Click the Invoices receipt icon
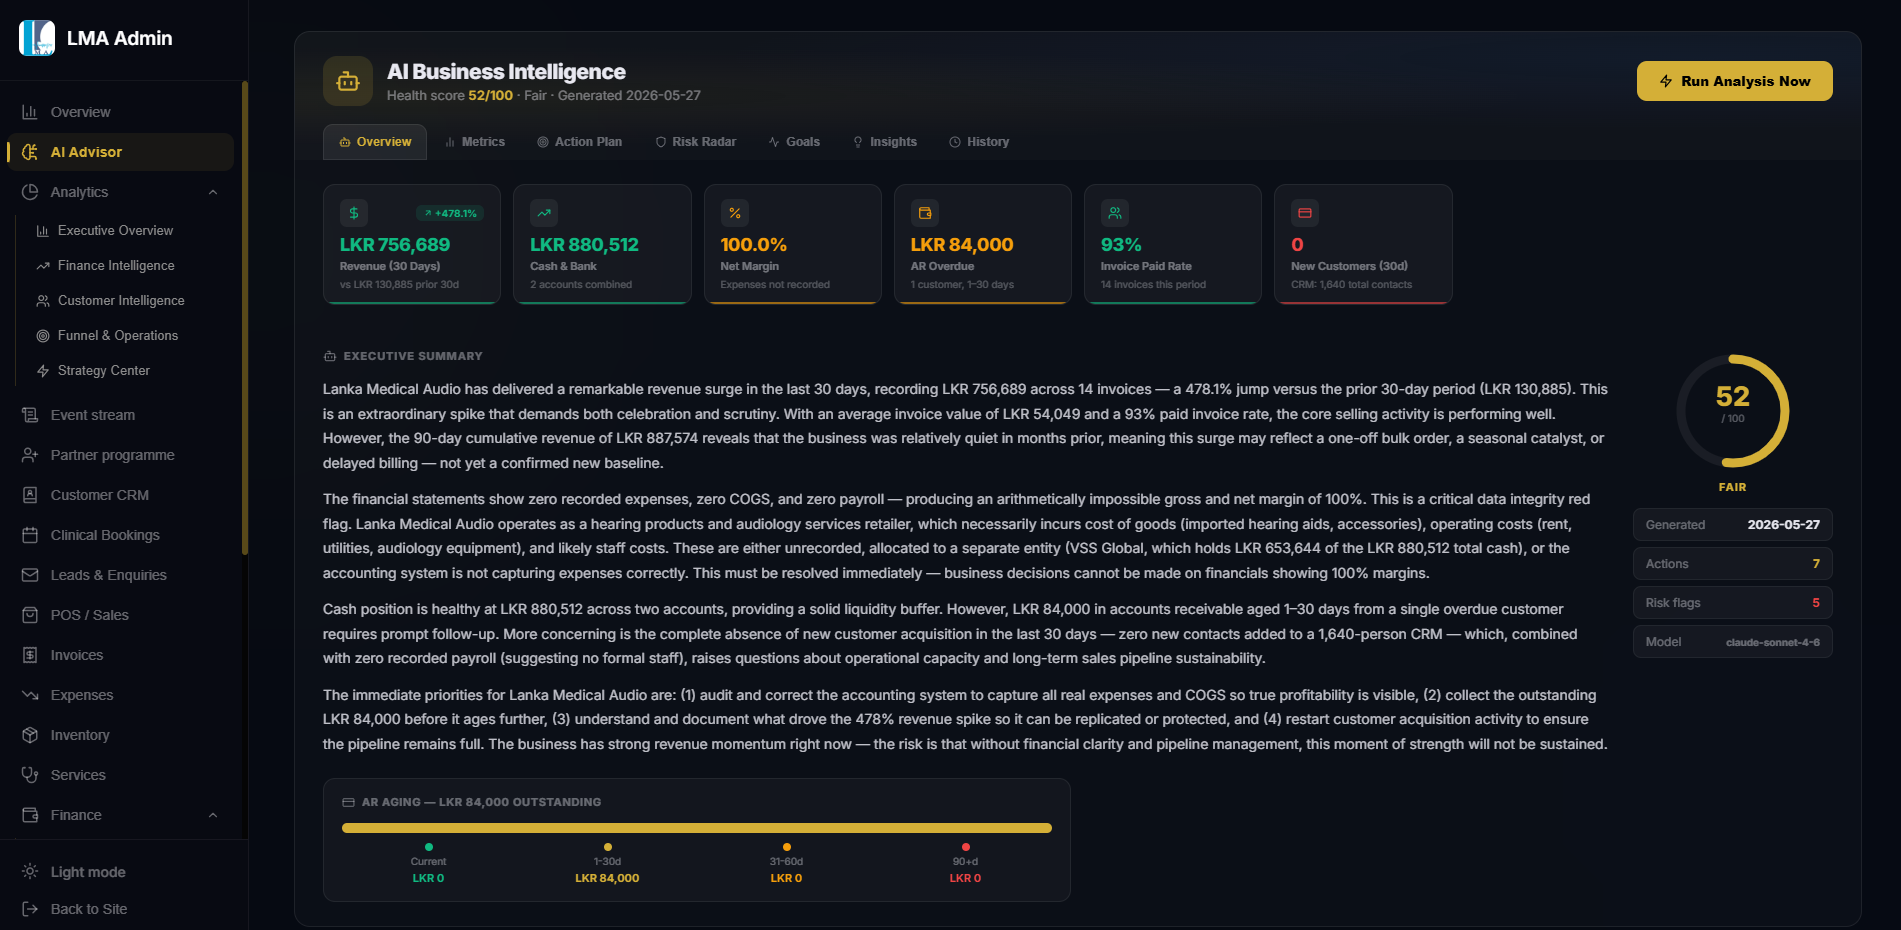 point(30,655)
